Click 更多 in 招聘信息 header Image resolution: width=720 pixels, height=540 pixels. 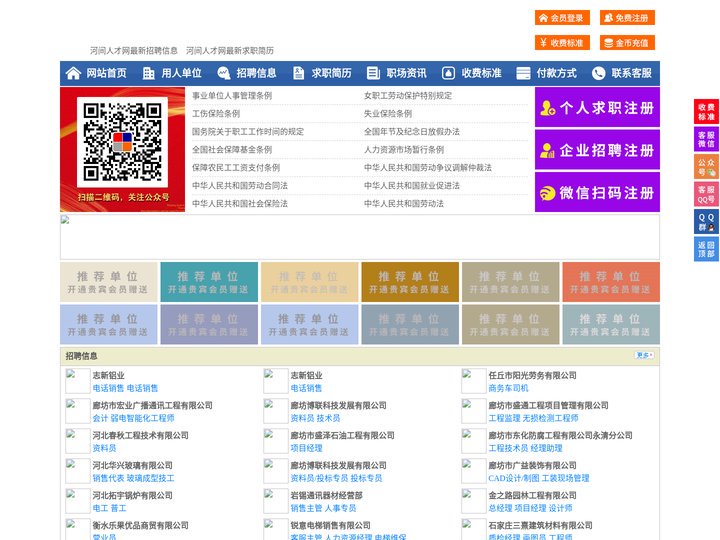coord(644,355)
